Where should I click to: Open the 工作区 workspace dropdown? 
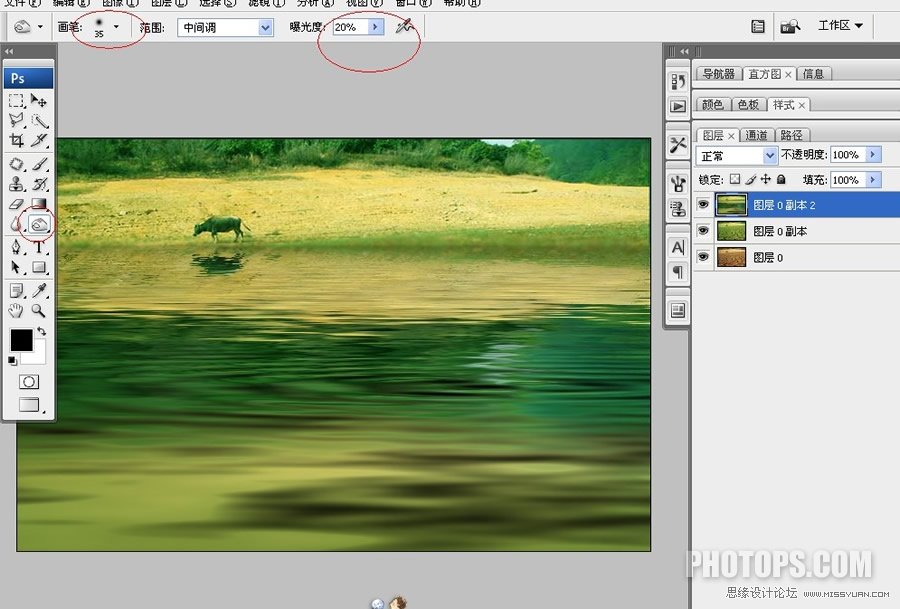pyautogui.click(x=840, y=25)
